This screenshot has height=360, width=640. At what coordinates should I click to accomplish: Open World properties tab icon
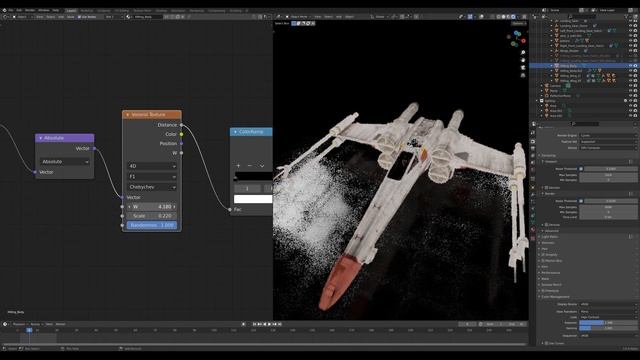[533, 169]
